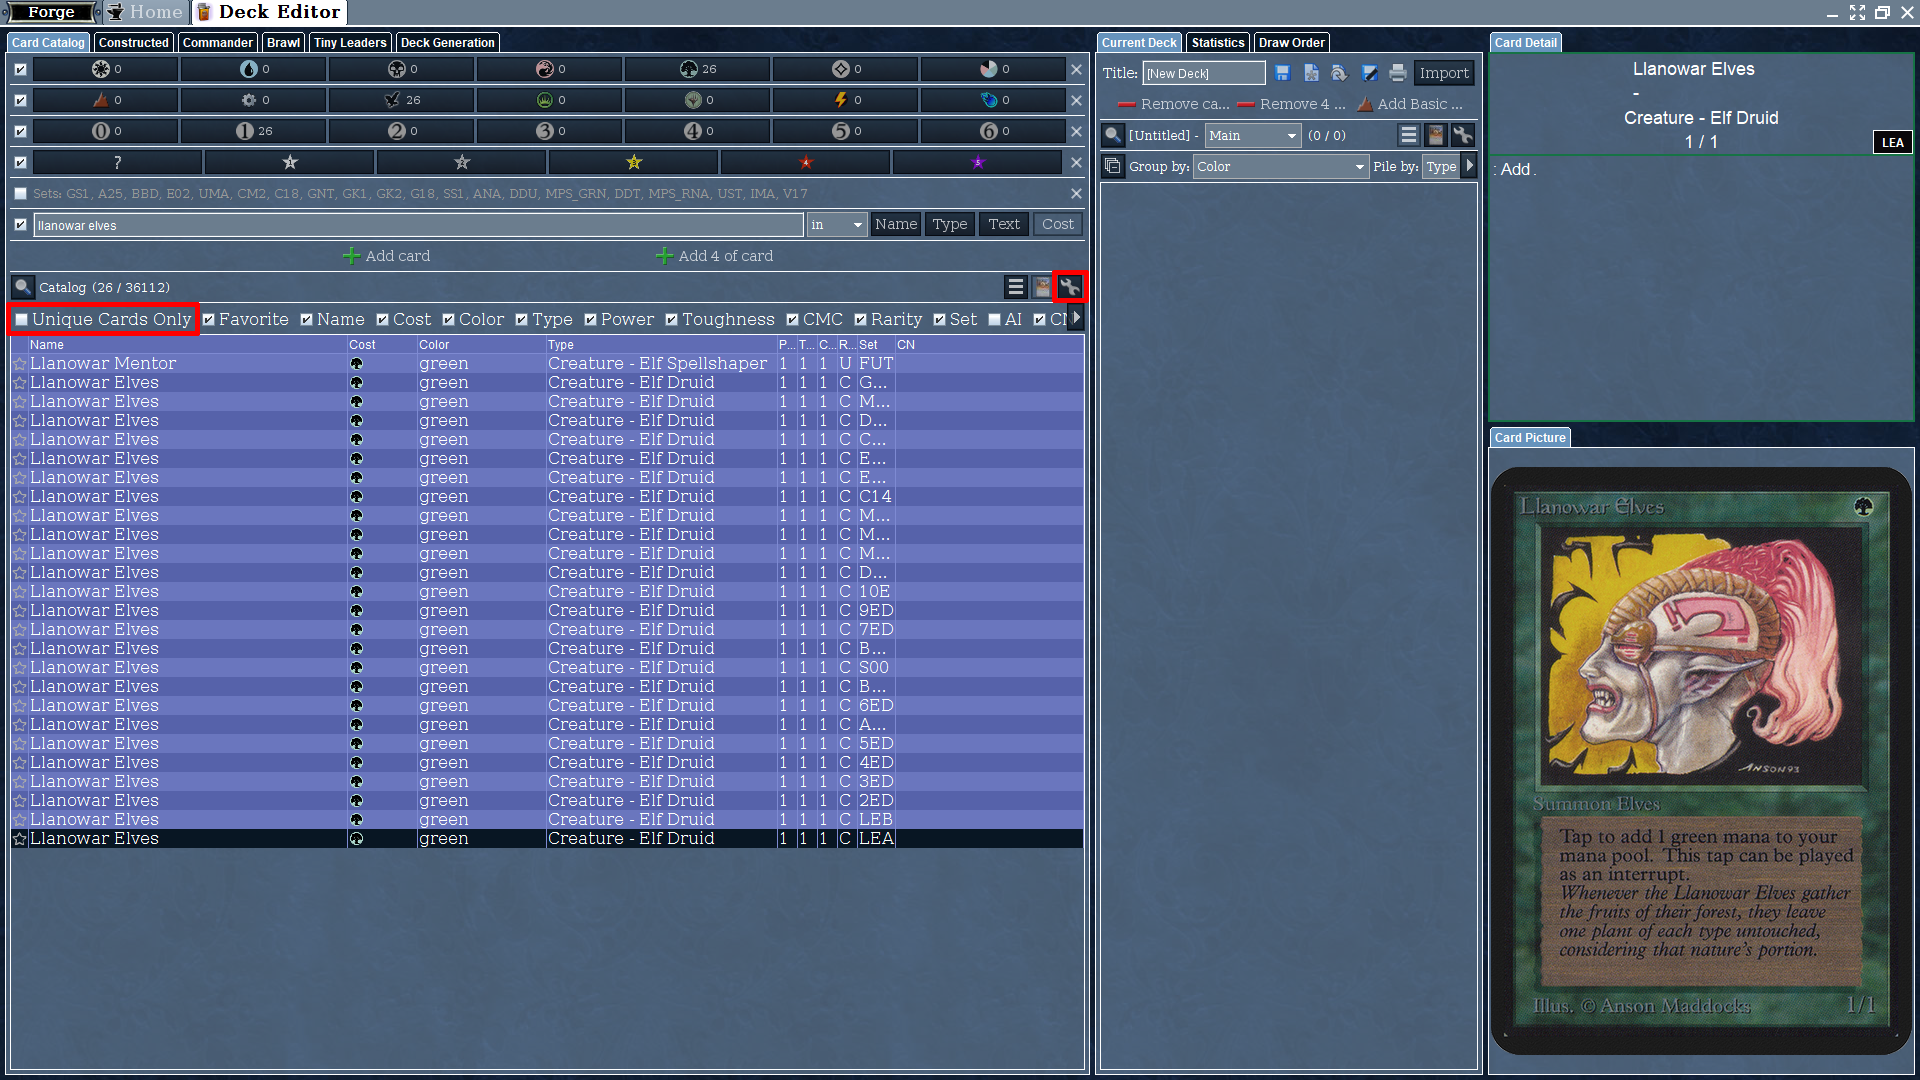This screenshot has height=1080, width=1920.
Task: Toggle the green mana filter showing 26
Action: pyautogui.click(x=698, y=69)
